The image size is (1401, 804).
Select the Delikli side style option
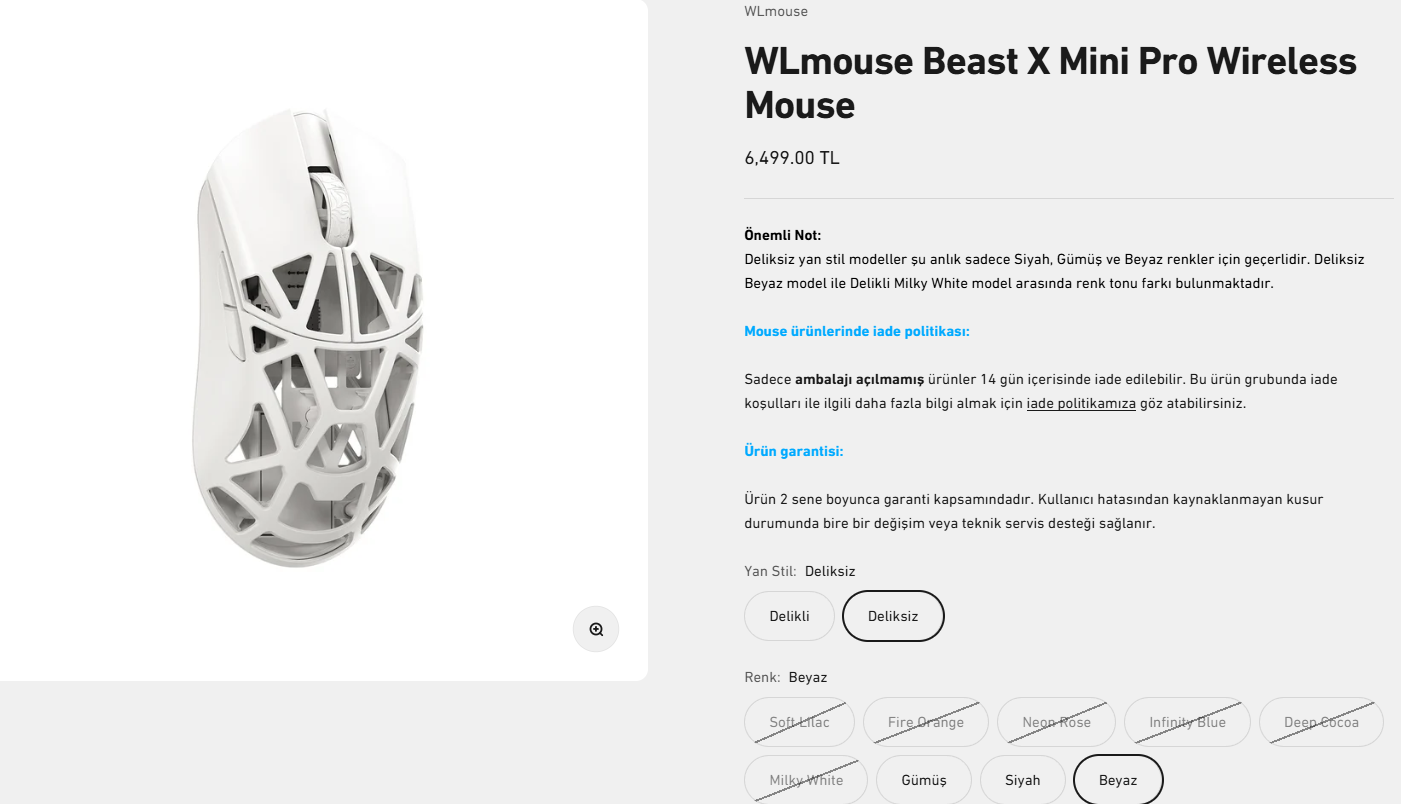789,616
